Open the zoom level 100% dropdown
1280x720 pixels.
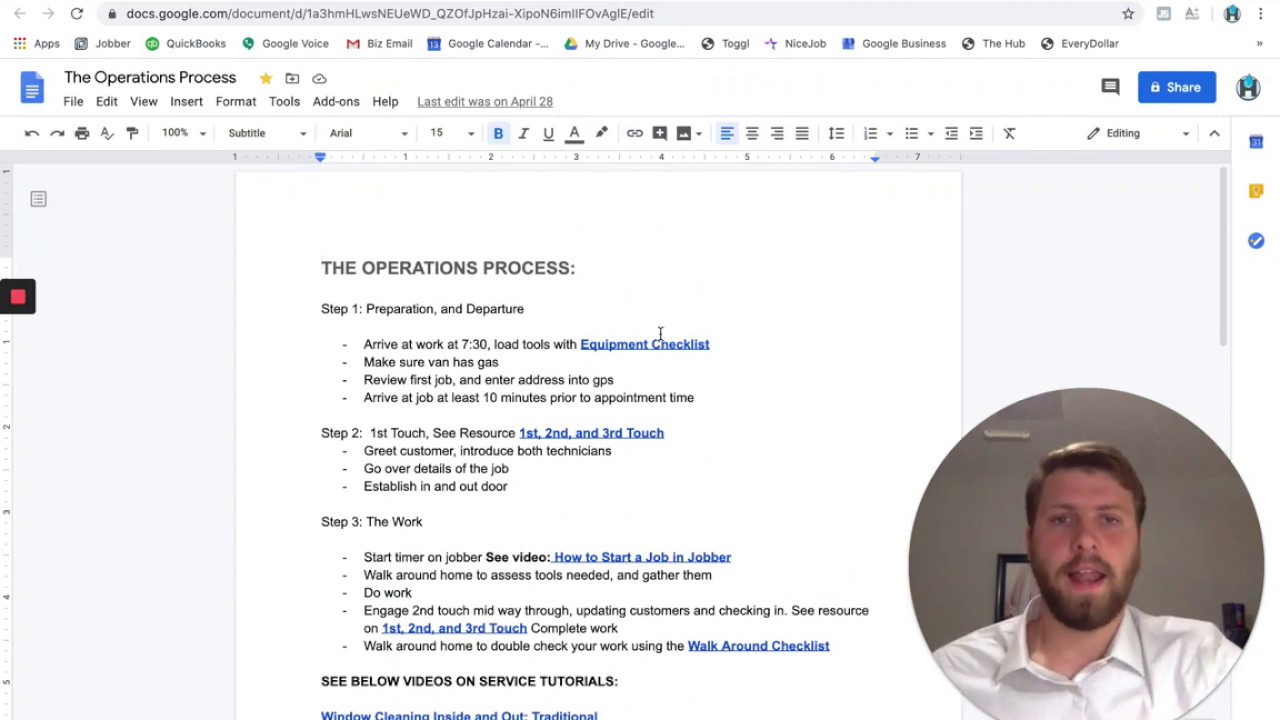[x=183, y=133]
